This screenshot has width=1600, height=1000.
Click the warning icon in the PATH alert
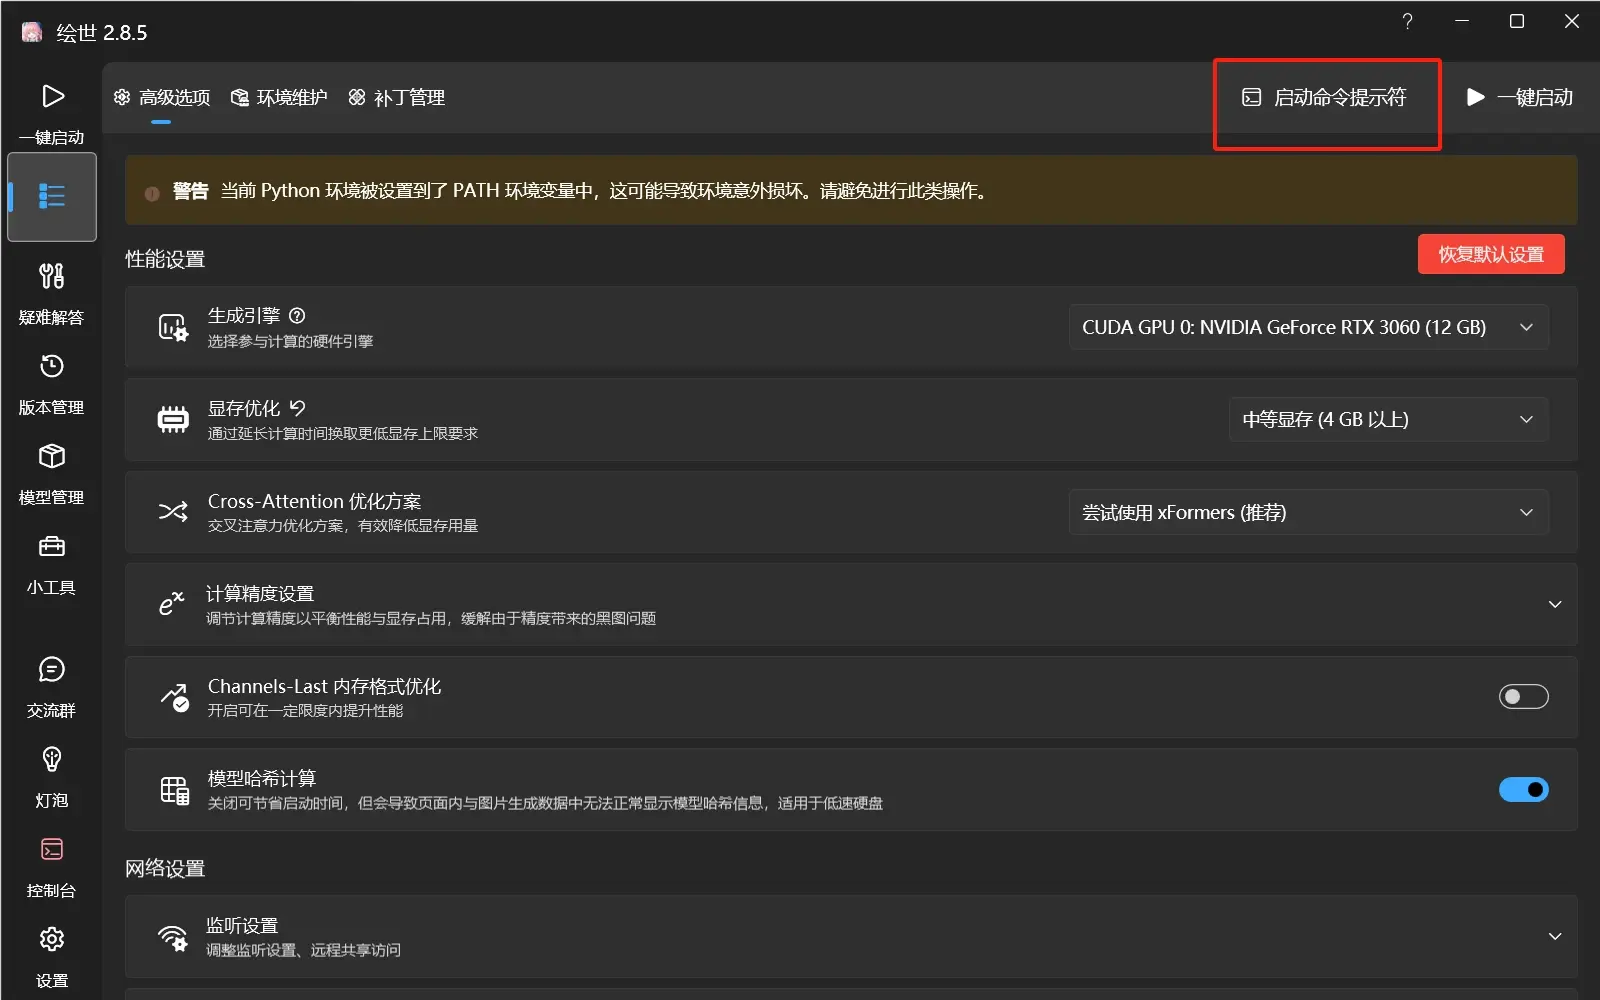pos(152,193)
